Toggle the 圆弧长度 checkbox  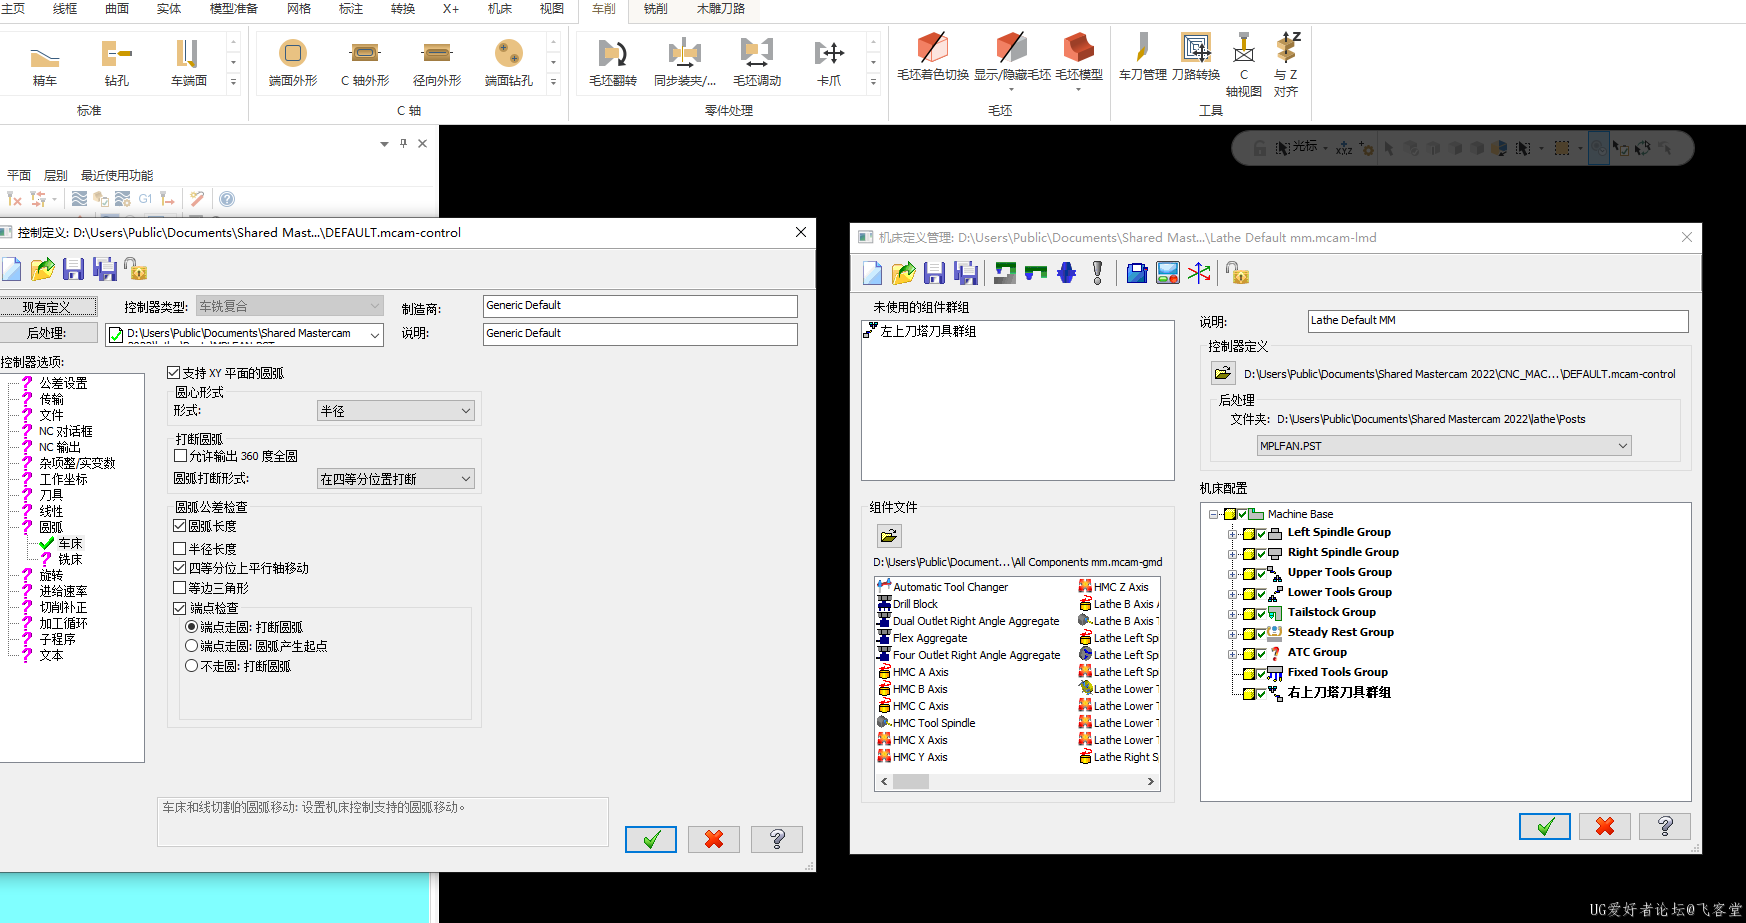(180, 526)
